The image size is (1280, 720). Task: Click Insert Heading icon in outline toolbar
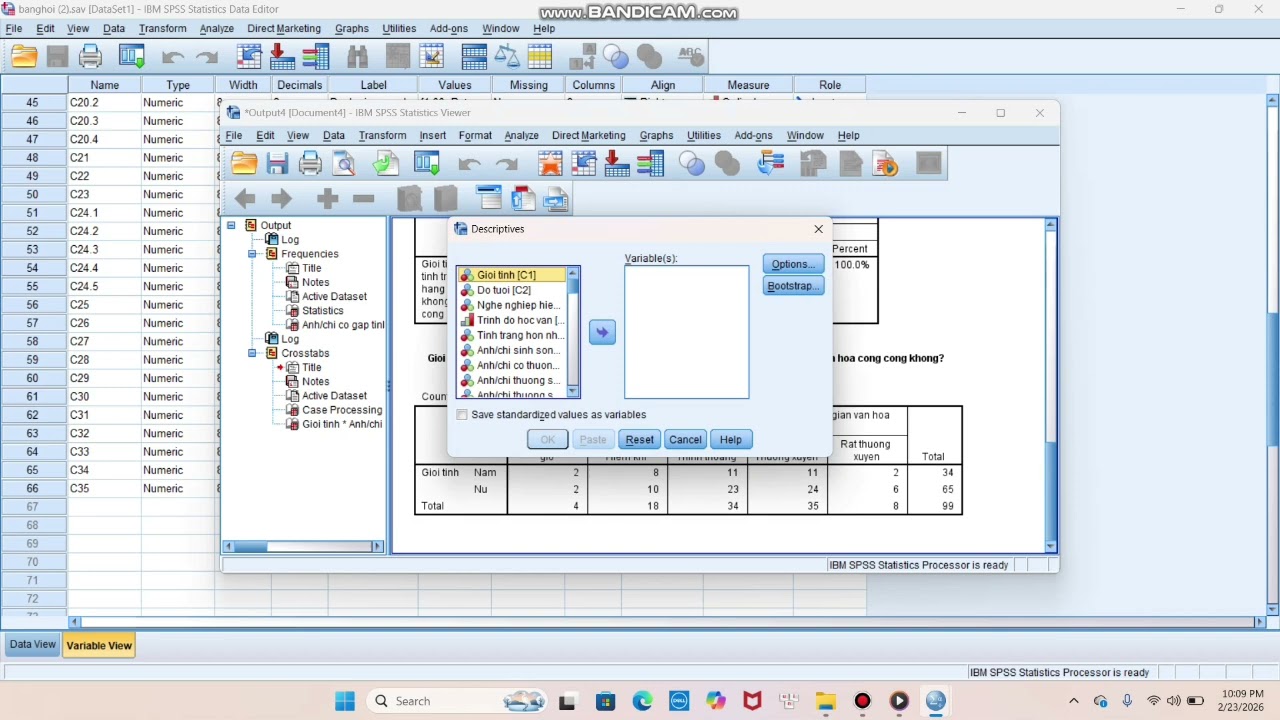[x=489, y=199]
